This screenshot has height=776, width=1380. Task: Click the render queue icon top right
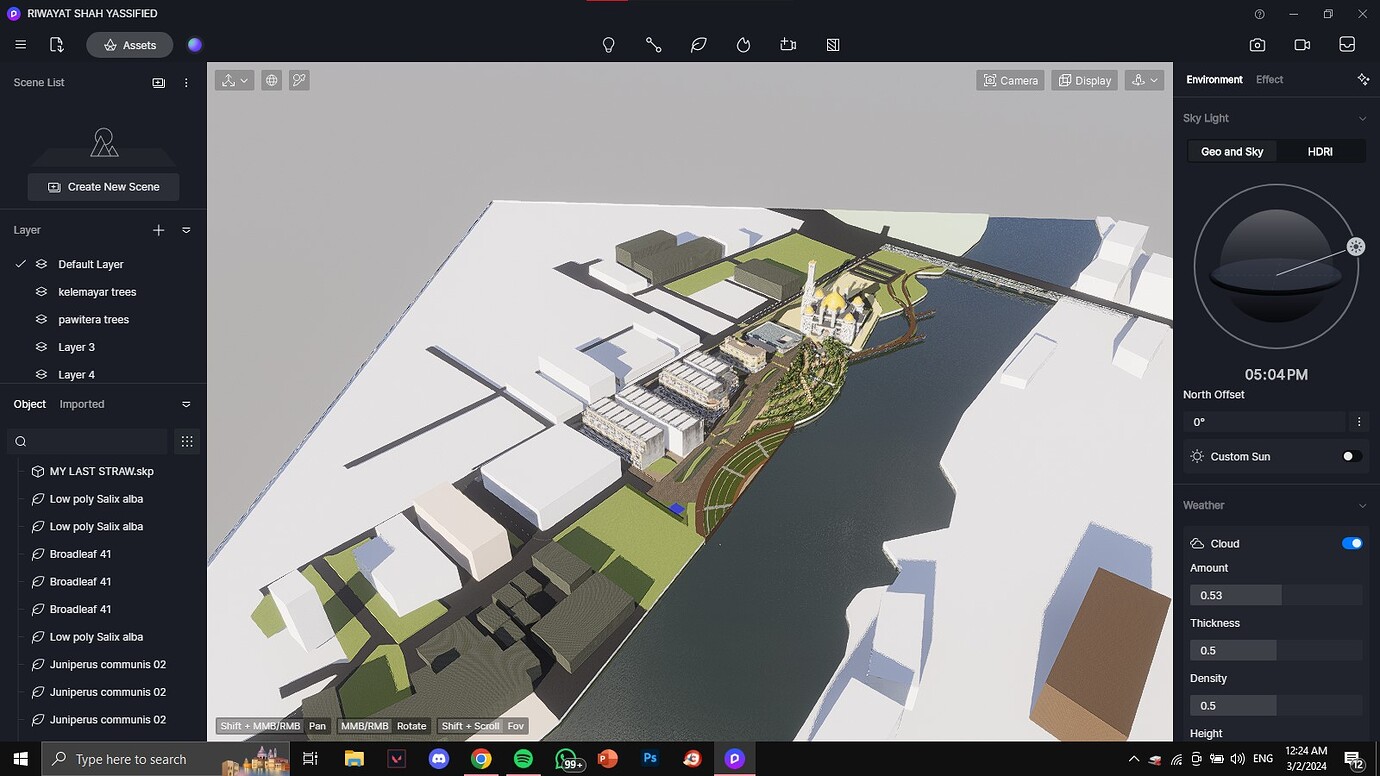point(1347,44)
